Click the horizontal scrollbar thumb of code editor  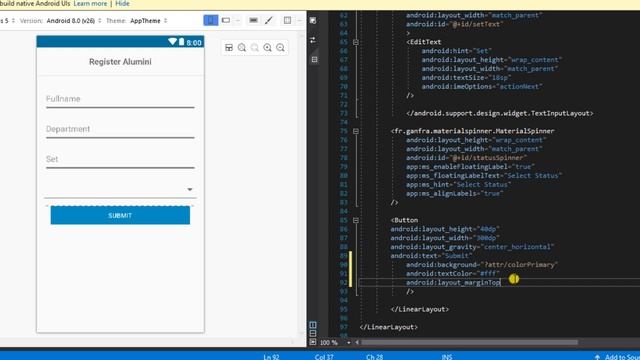(469, 342)
